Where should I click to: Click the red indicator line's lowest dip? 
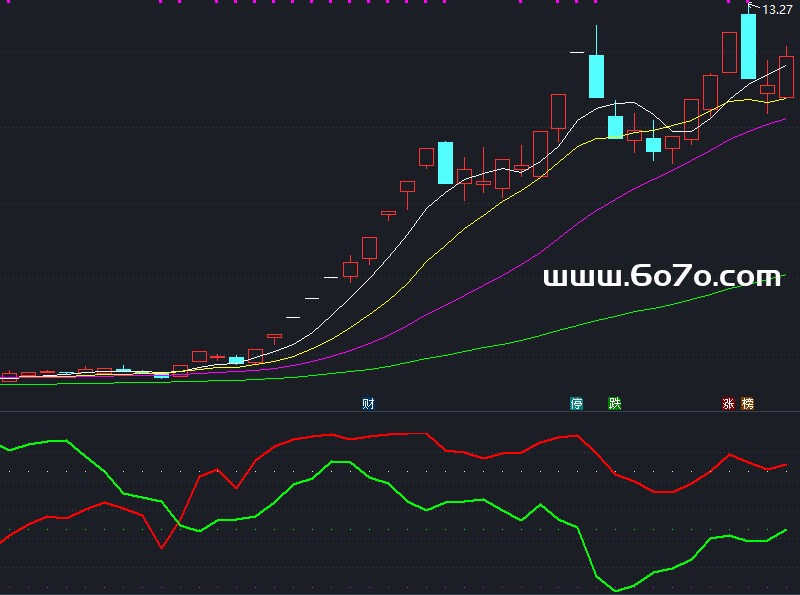tap(161, 547)
